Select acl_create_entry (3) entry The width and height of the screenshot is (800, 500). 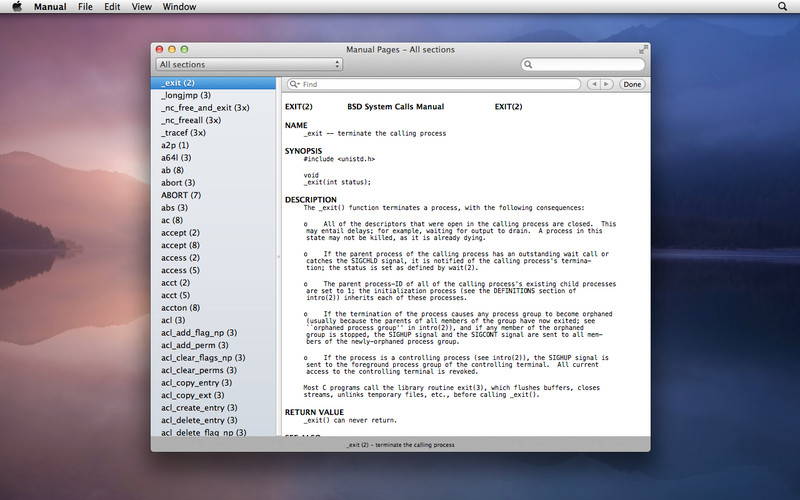pos(213,408)
